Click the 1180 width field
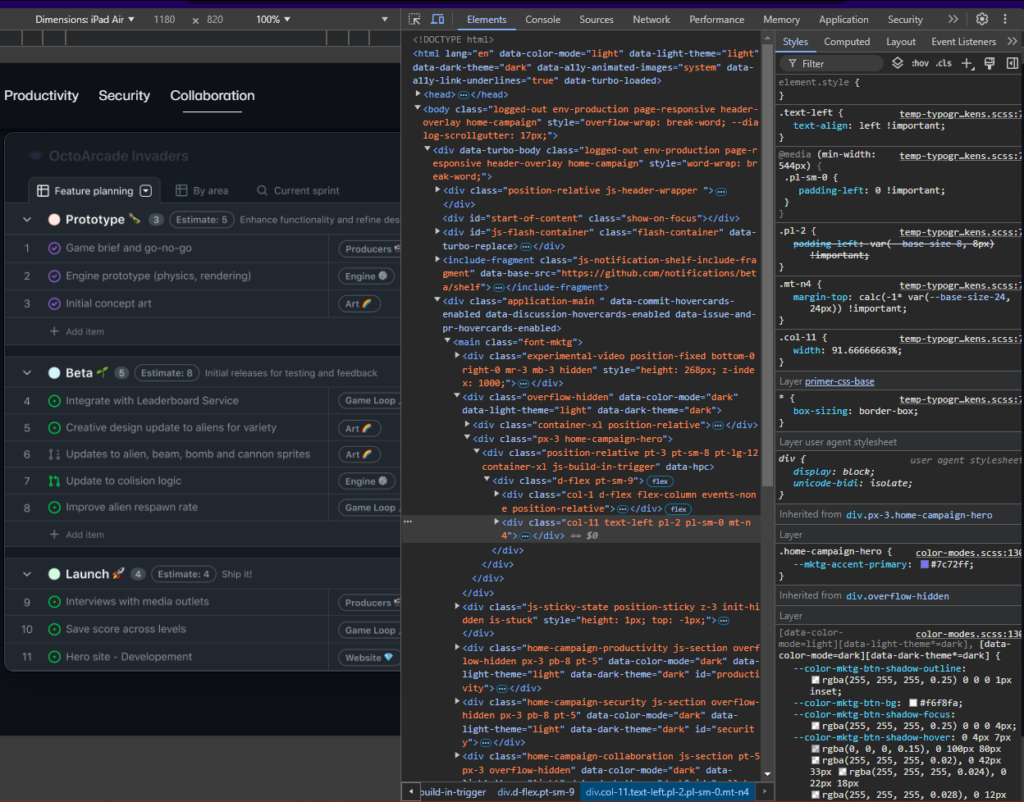Image resolution: width=1024 pixels, height=802 pixels. click(x=165, y=20)
